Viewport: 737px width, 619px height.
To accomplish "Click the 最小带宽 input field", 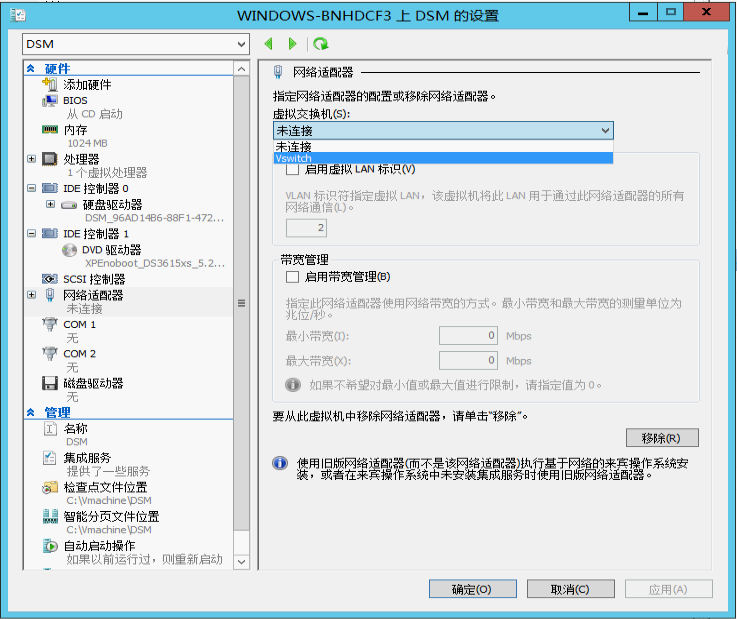I will (468, 336).
